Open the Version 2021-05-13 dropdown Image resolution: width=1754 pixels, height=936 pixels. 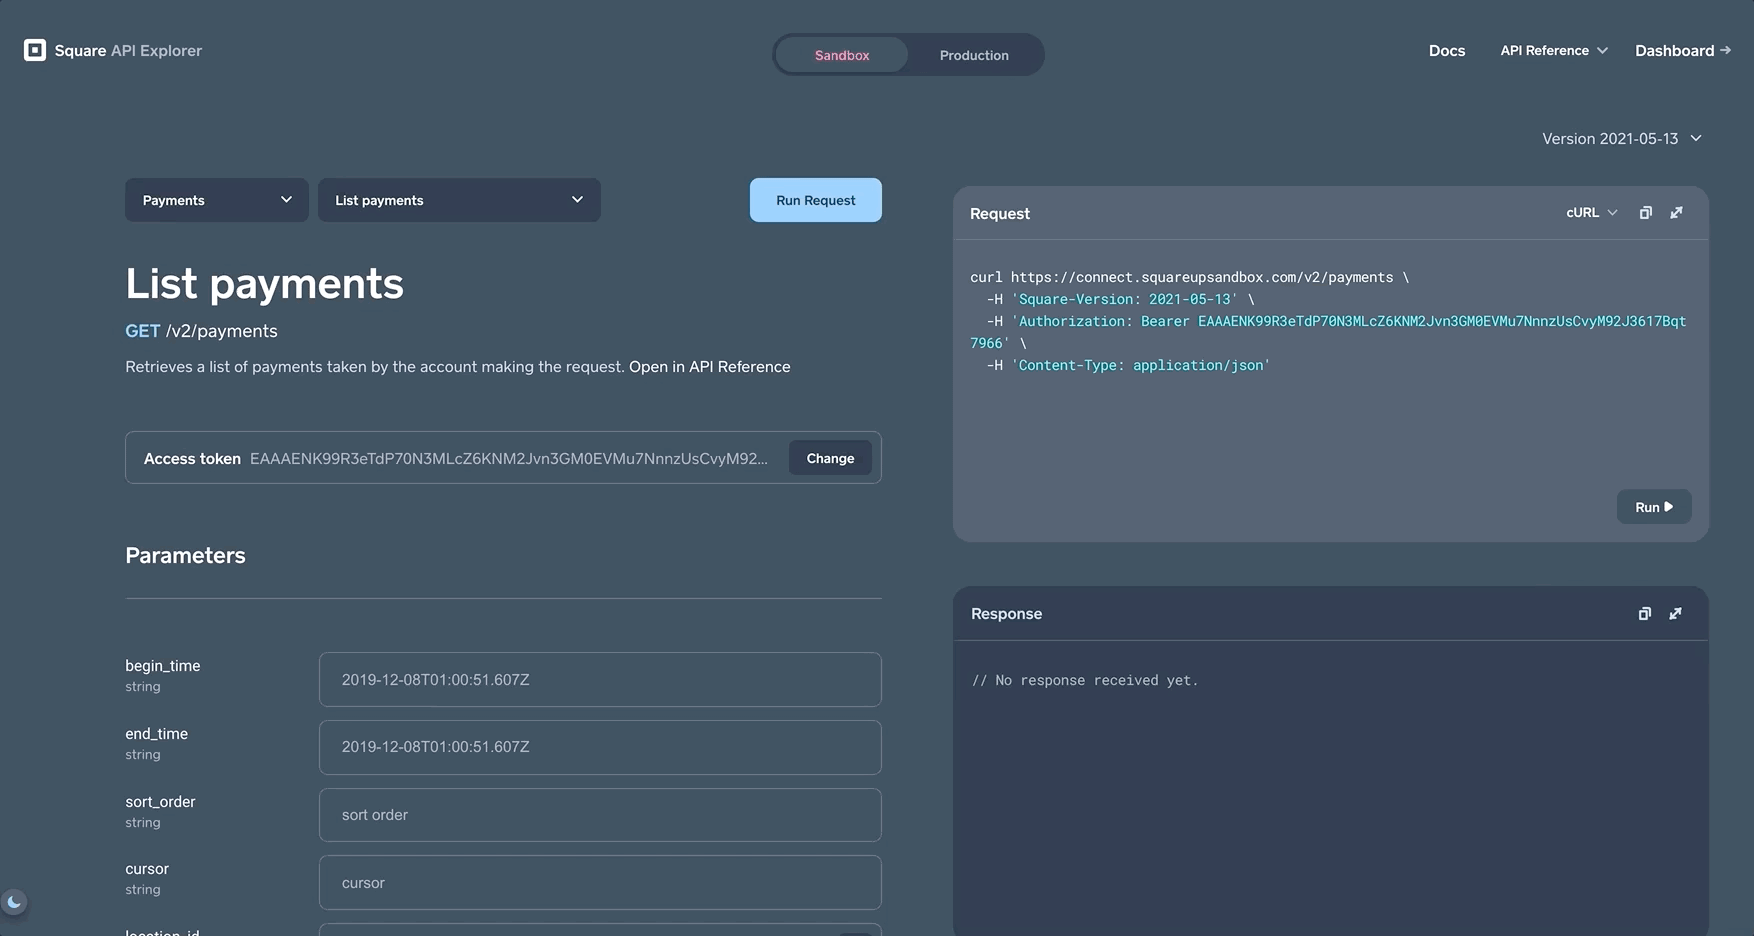(x=1622, y=139)
